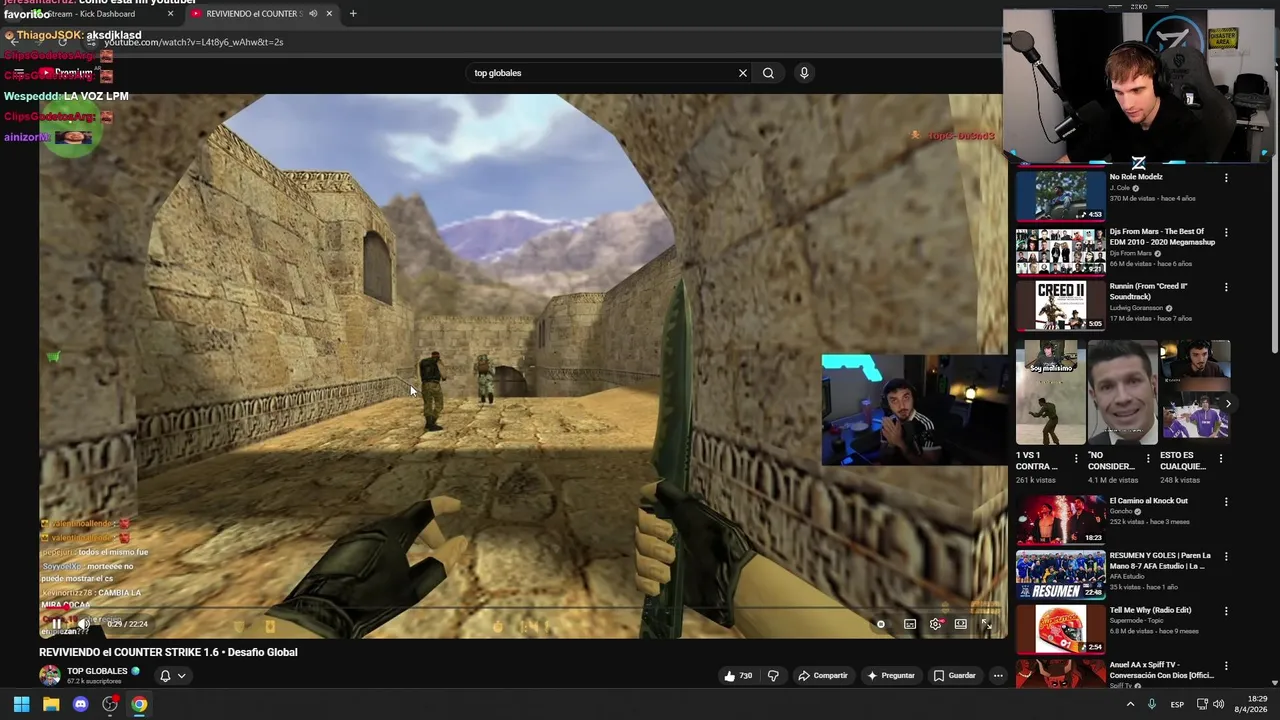
Task: Open OBS Studio taskbar icon
Action: coord(110,704)
